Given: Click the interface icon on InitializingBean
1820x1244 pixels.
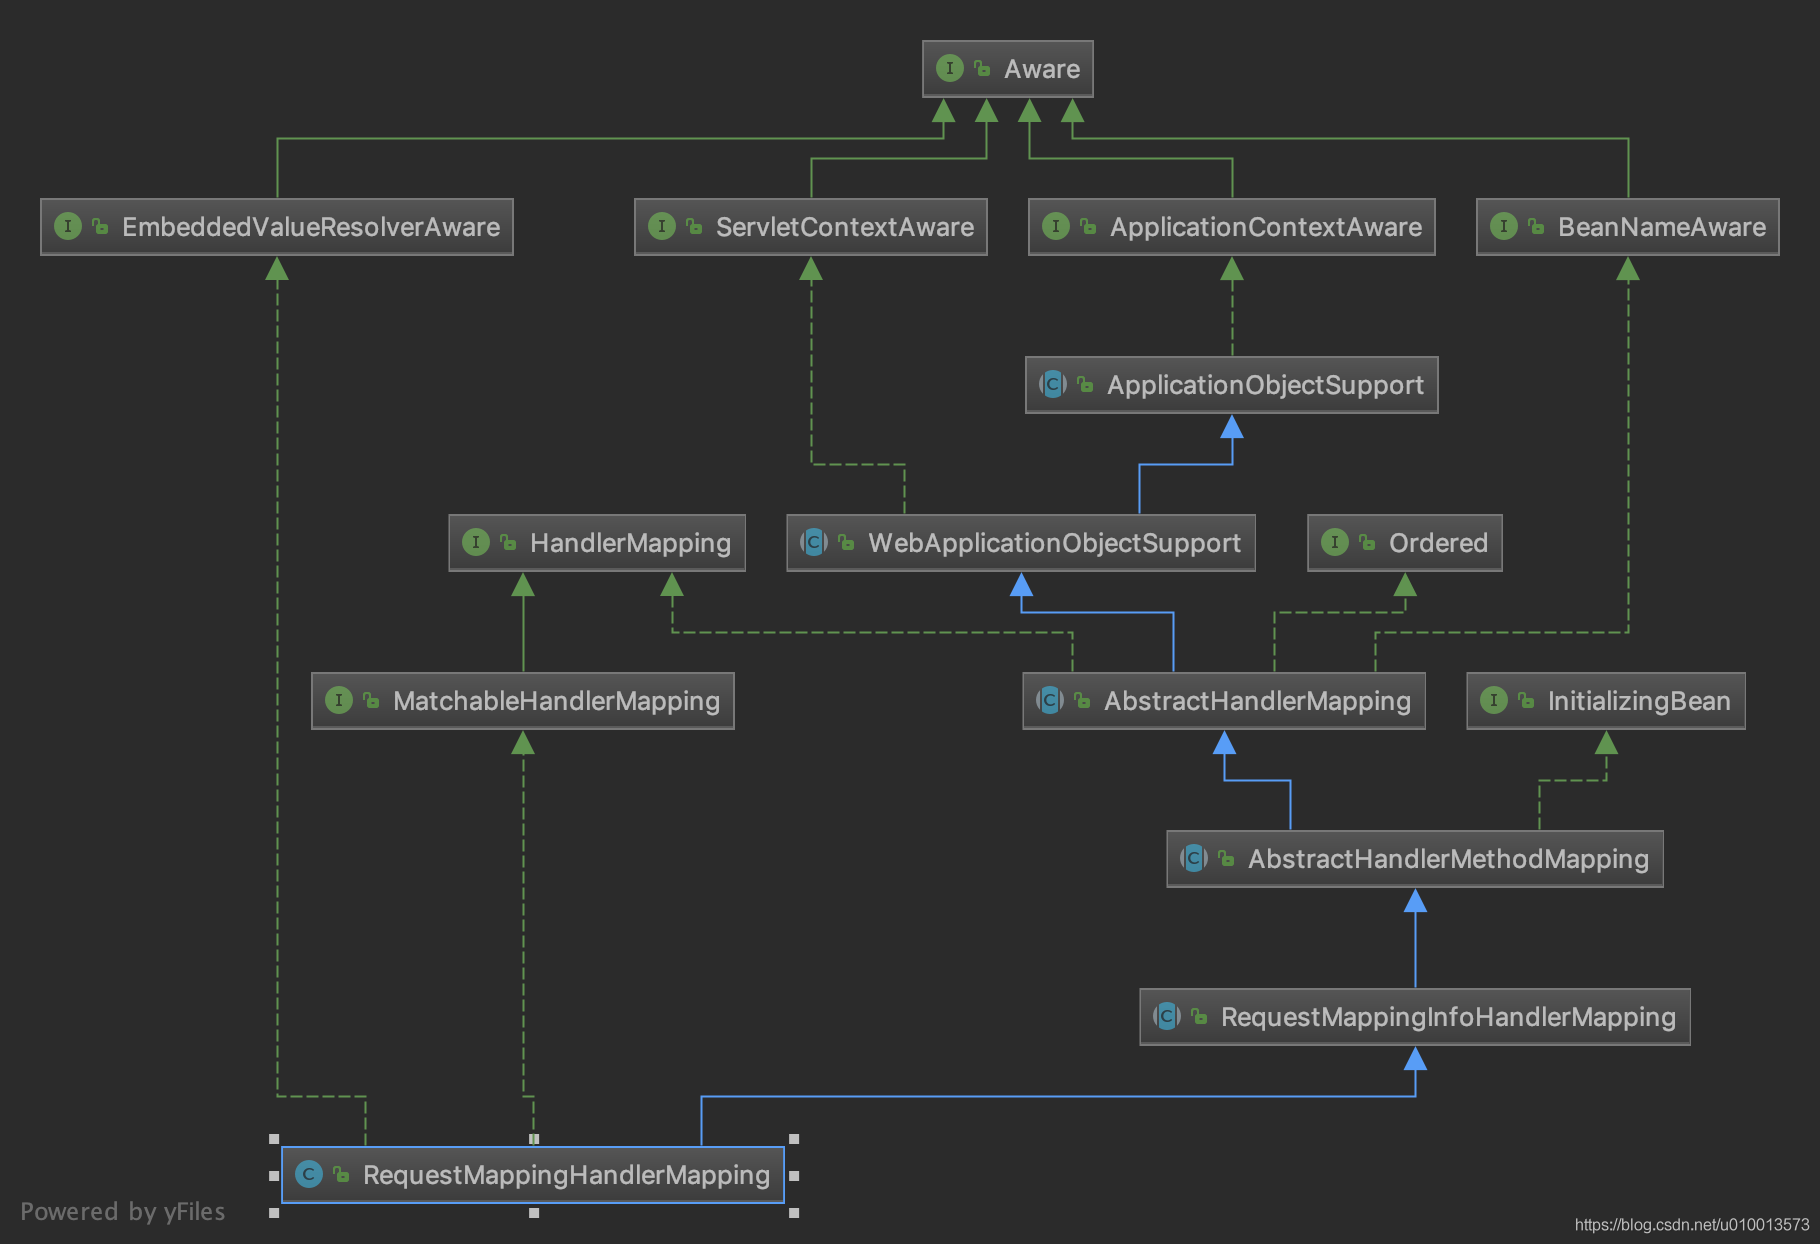Looking at the screenshot, I should 1494,700.
